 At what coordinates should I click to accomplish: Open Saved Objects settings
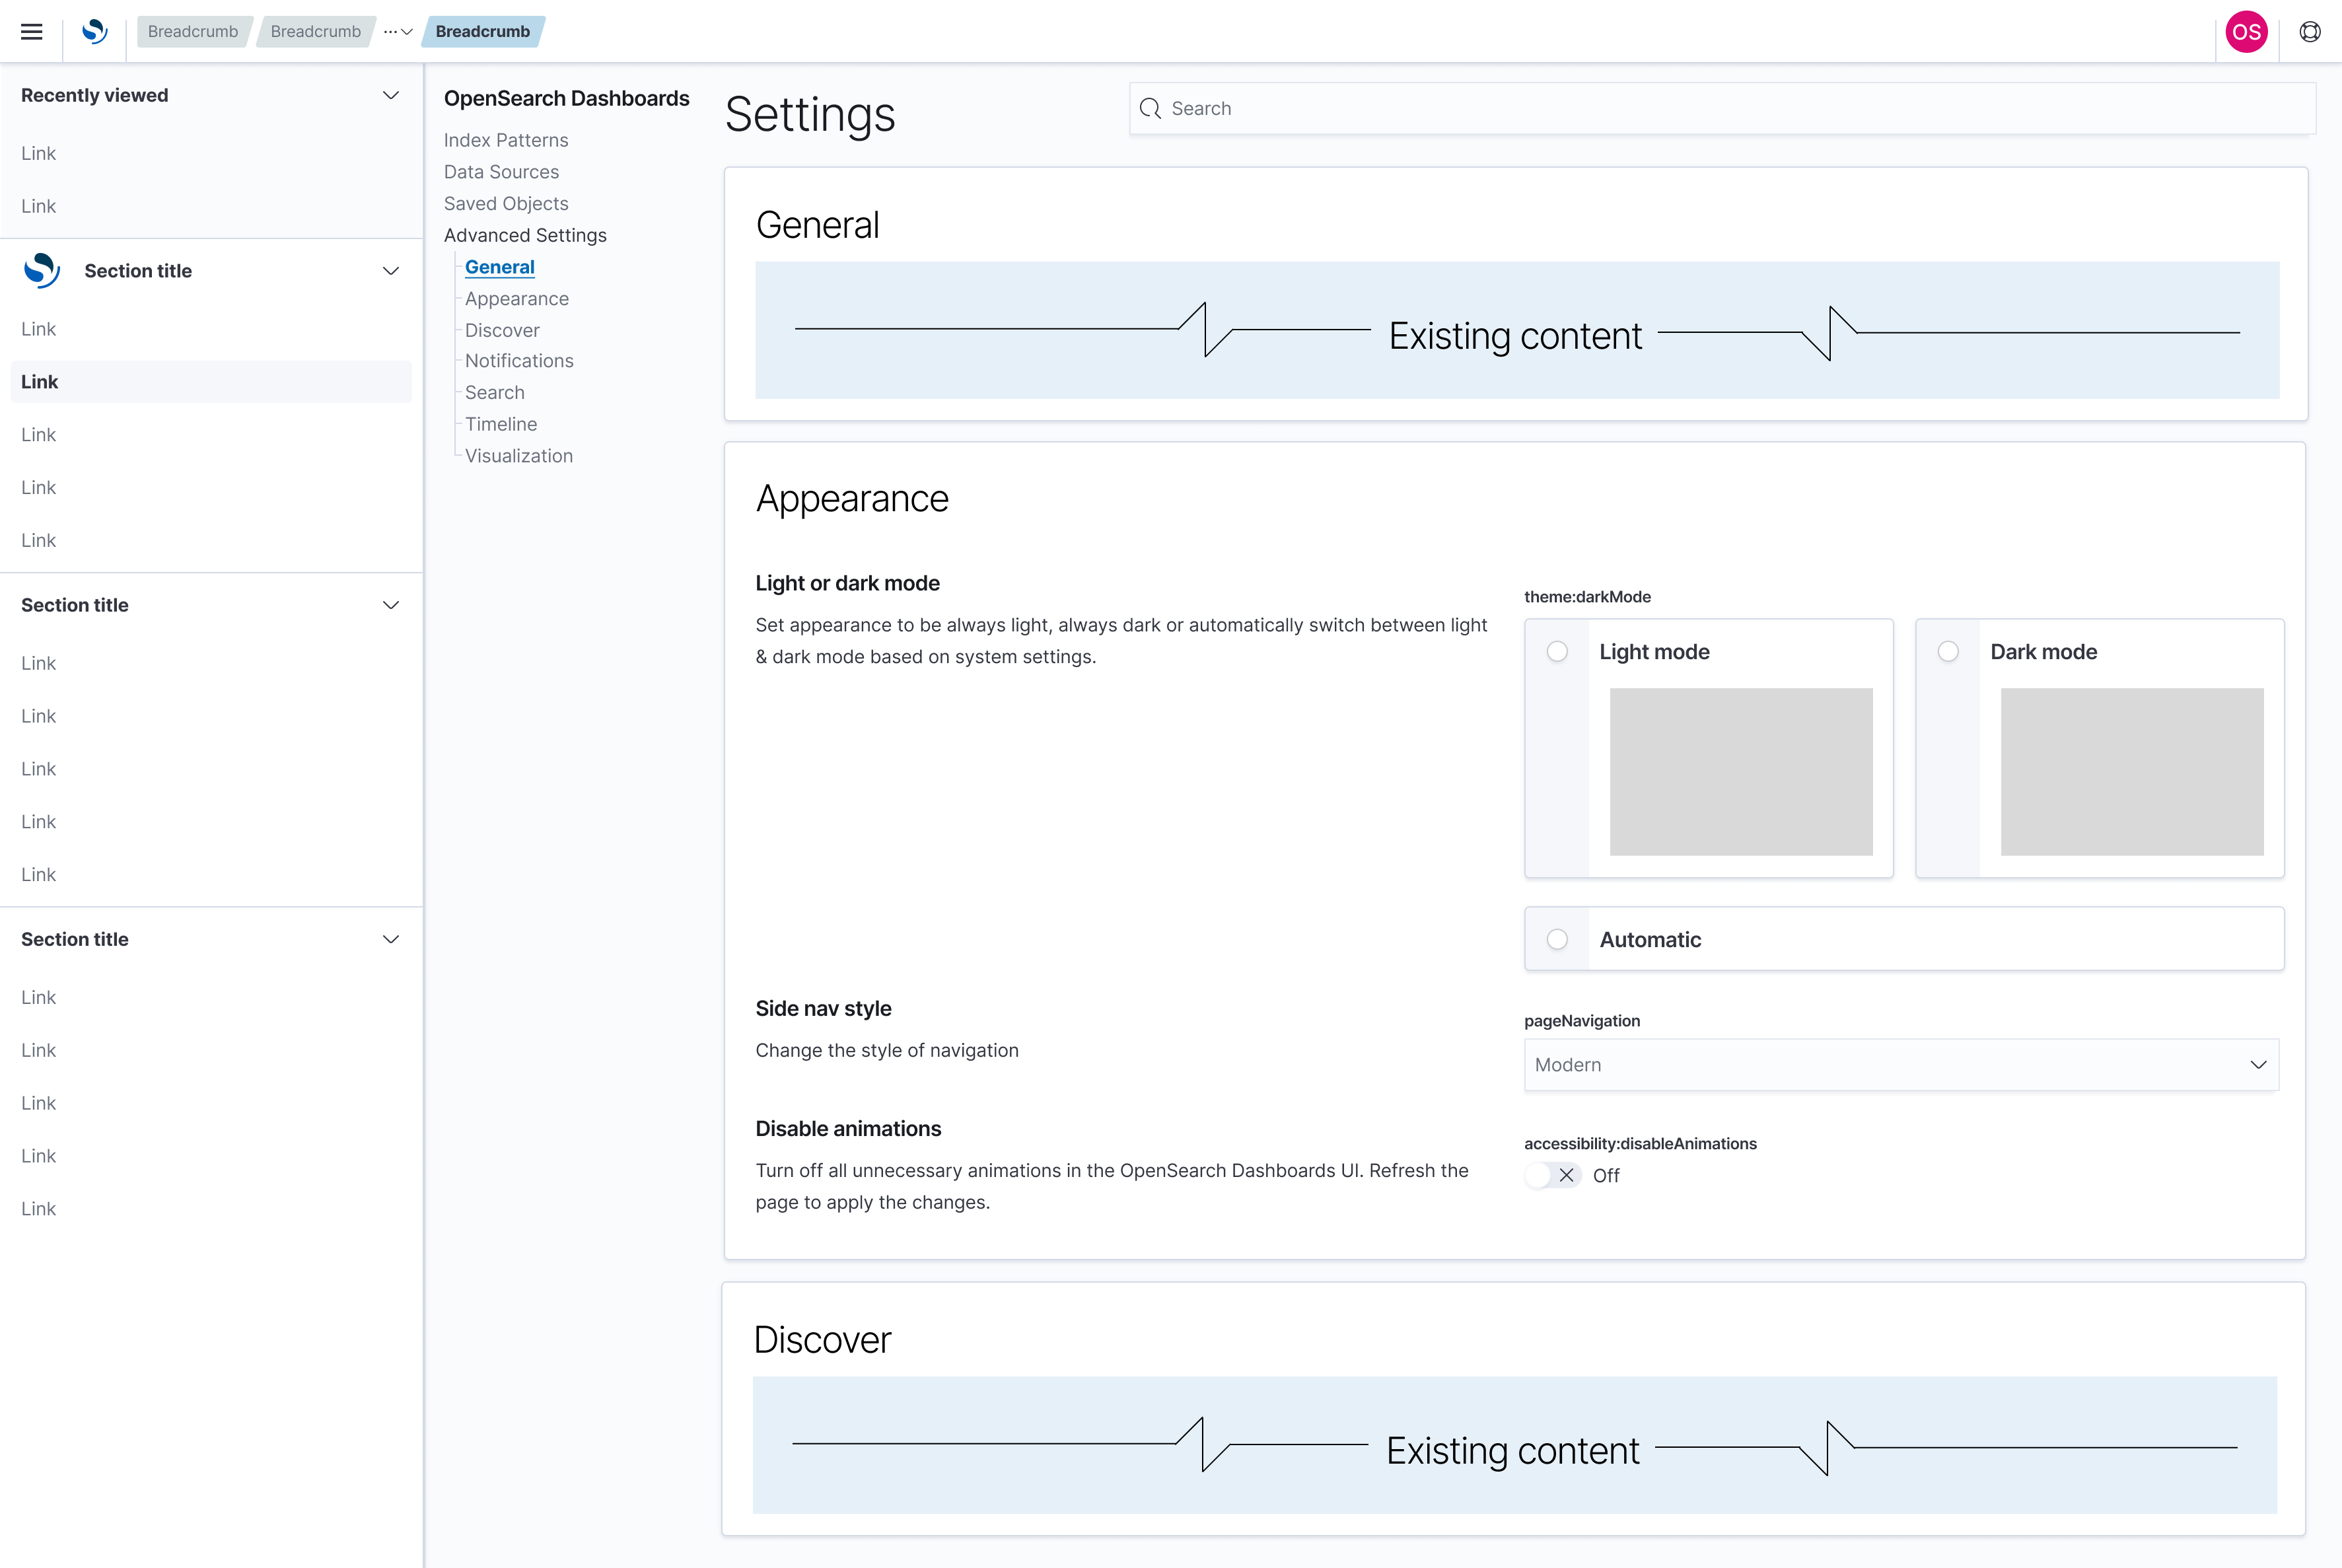tap(506, 203)
